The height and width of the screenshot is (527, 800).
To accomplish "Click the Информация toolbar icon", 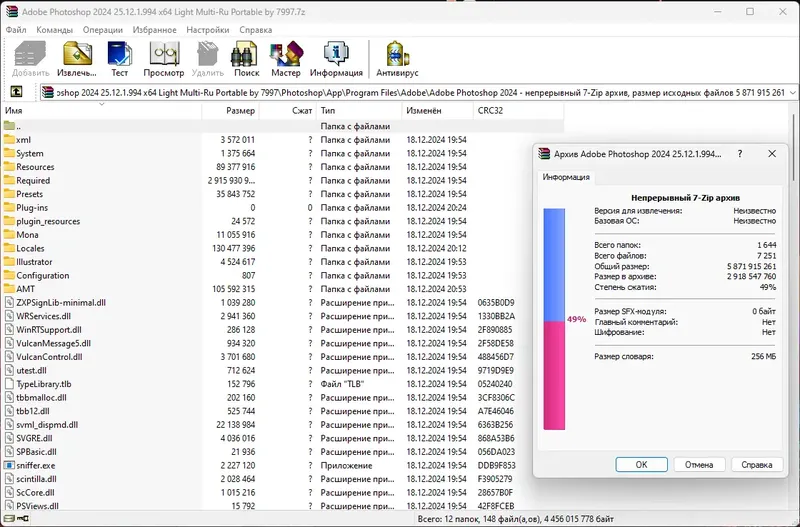I will point(336,54).
